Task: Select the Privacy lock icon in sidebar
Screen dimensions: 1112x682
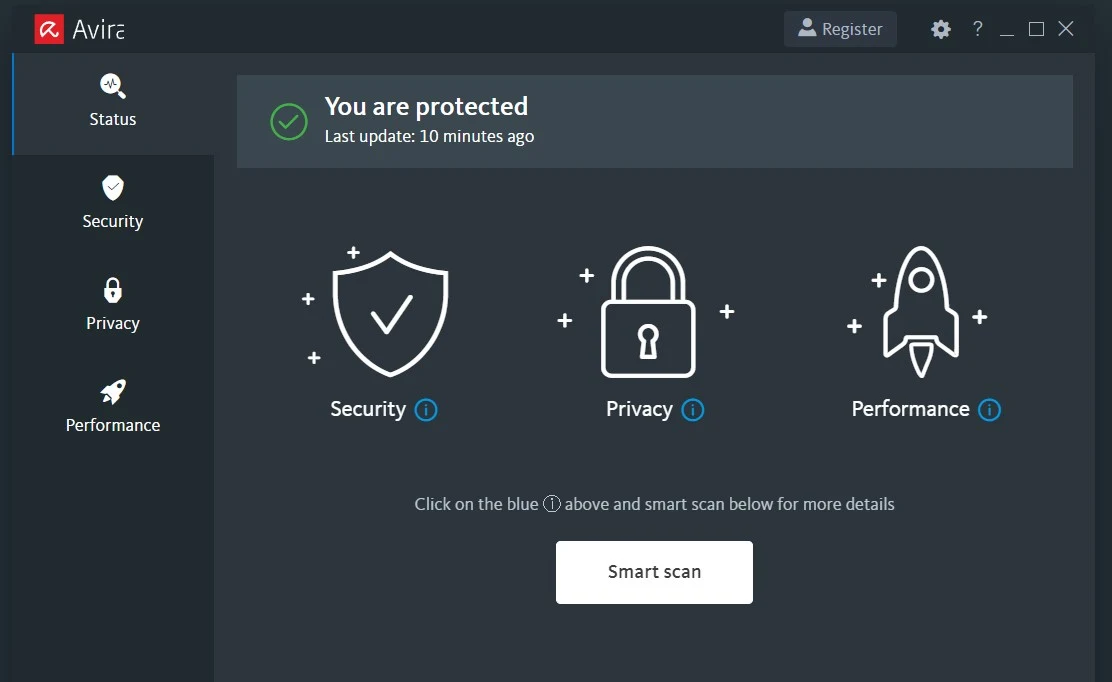Action: (x=112, y=289)
